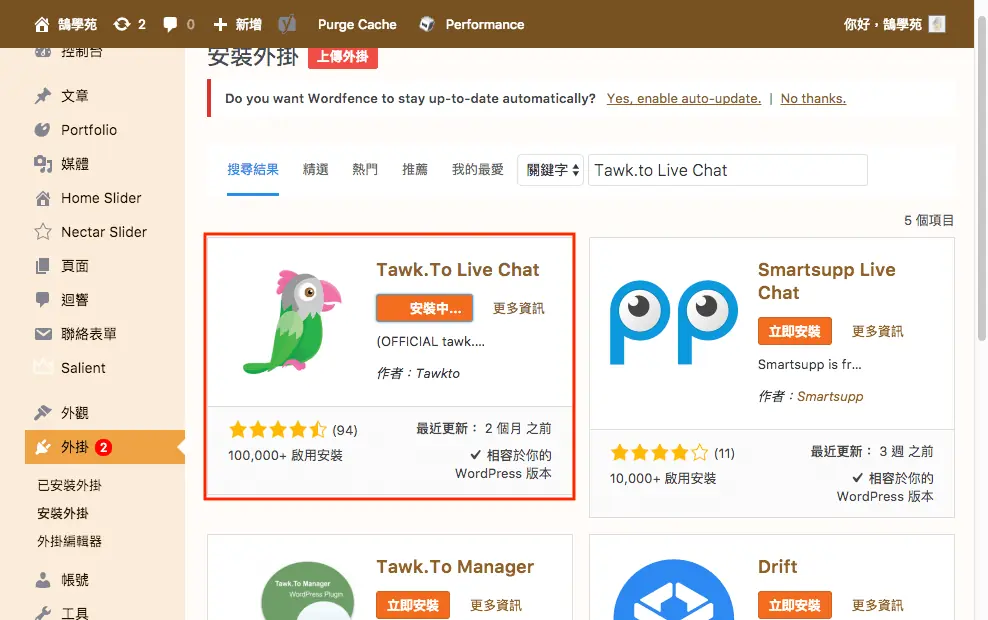Click the Performance cube icon

(x=427, y=24)
